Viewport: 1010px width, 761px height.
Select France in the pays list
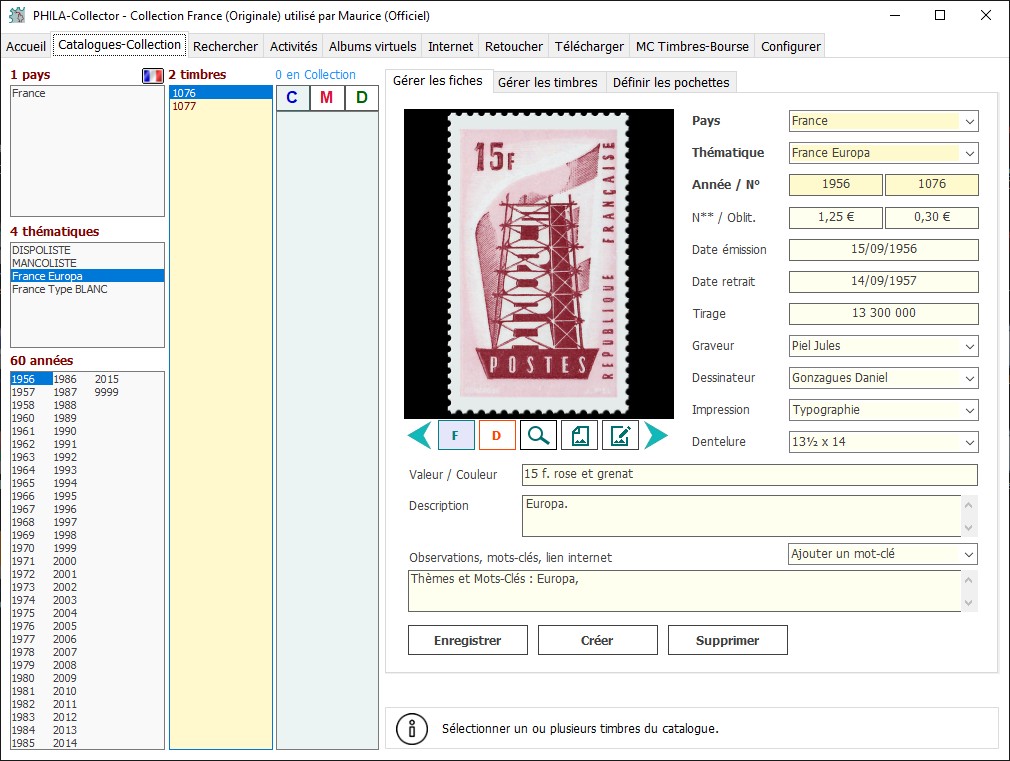tap(87, 93)
